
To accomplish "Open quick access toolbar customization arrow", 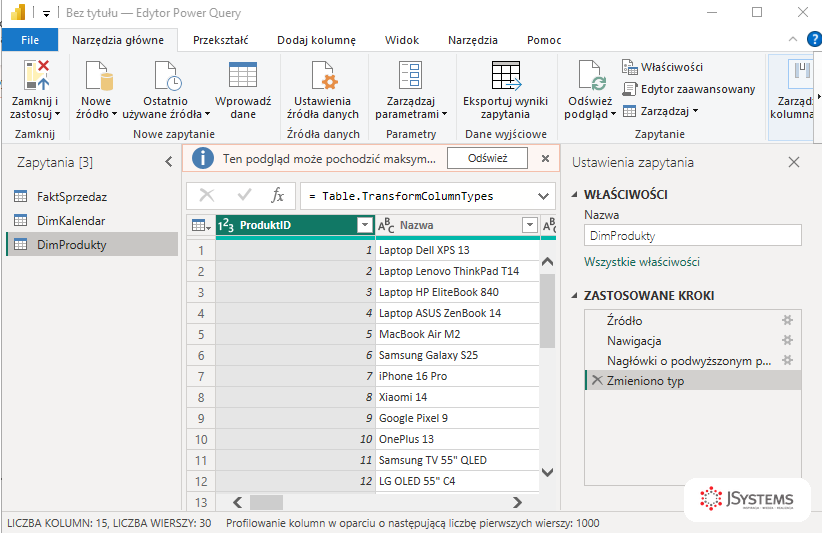I will tap(47, 14).
